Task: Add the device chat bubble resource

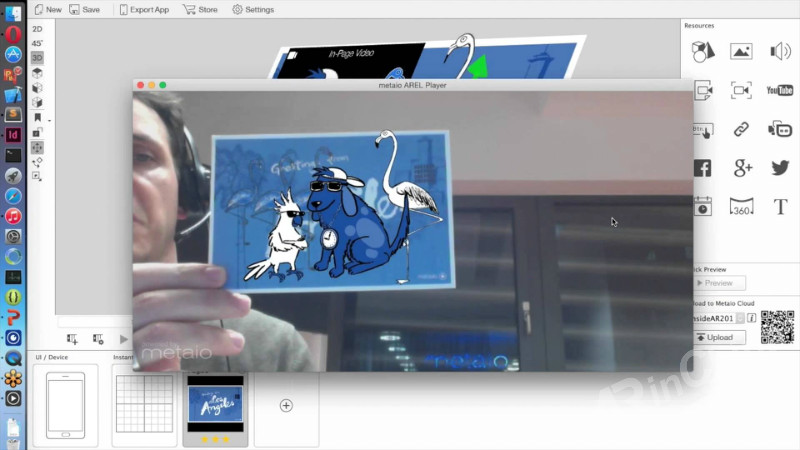Action: (780, 129)
